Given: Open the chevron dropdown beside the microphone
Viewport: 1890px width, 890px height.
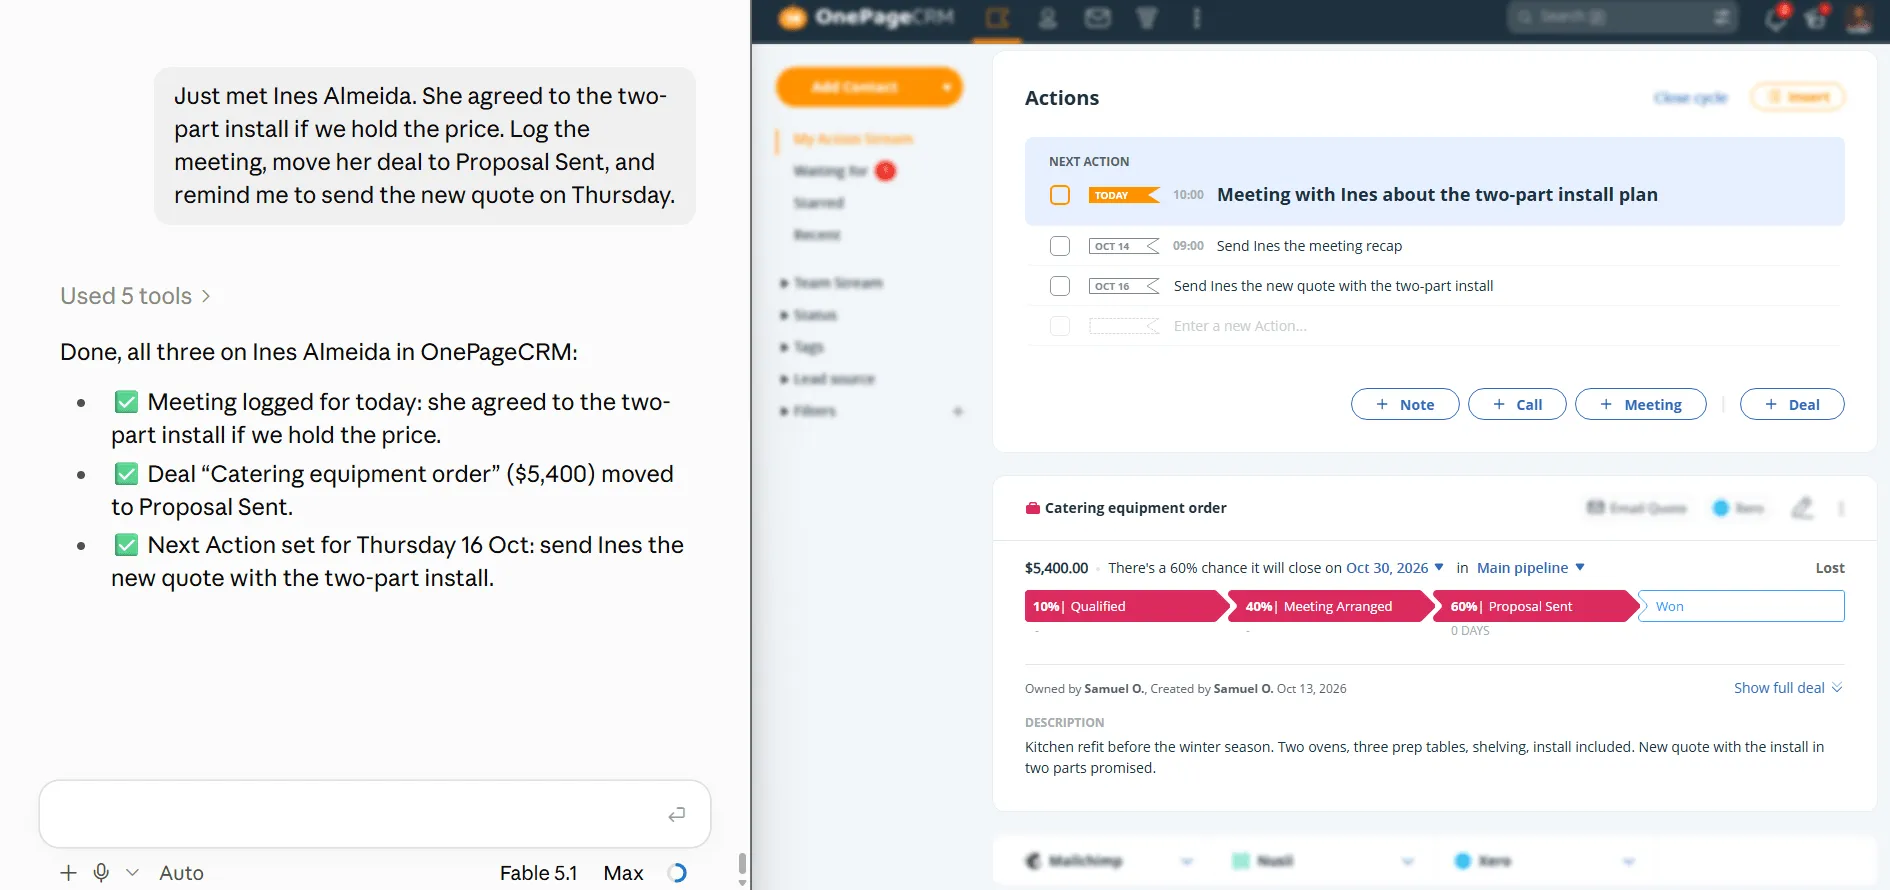Looking at the screenshot, I should pyautogui.click(x=132, y=873).
